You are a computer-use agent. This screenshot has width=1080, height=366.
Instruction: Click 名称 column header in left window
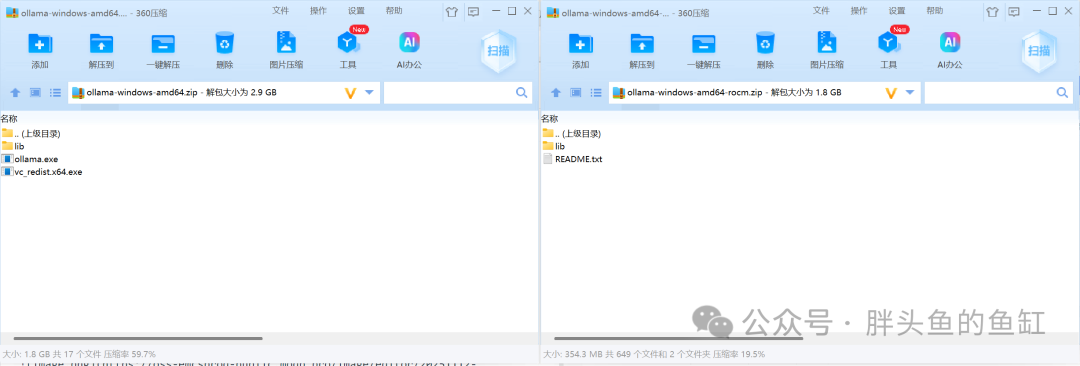pyautogui.click(x=8, y=119)
